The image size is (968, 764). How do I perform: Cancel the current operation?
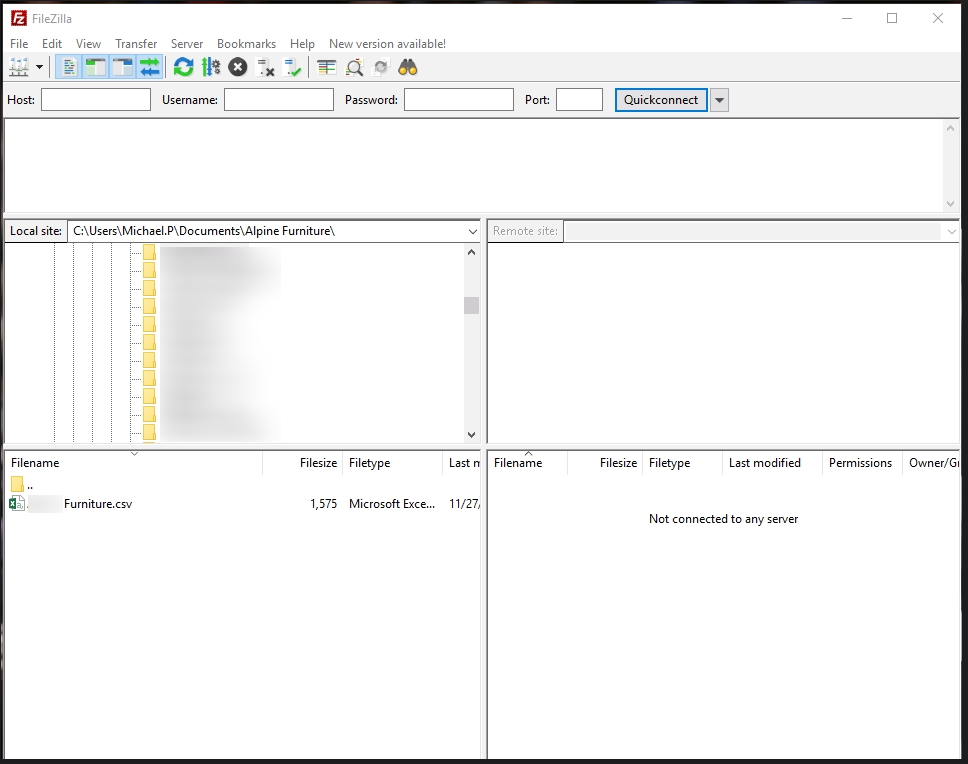click(x=238, y=67)
